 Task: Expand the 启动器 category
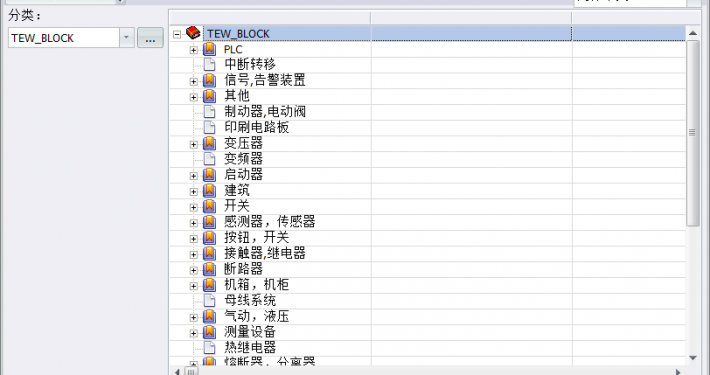click(x=193, y=176)
